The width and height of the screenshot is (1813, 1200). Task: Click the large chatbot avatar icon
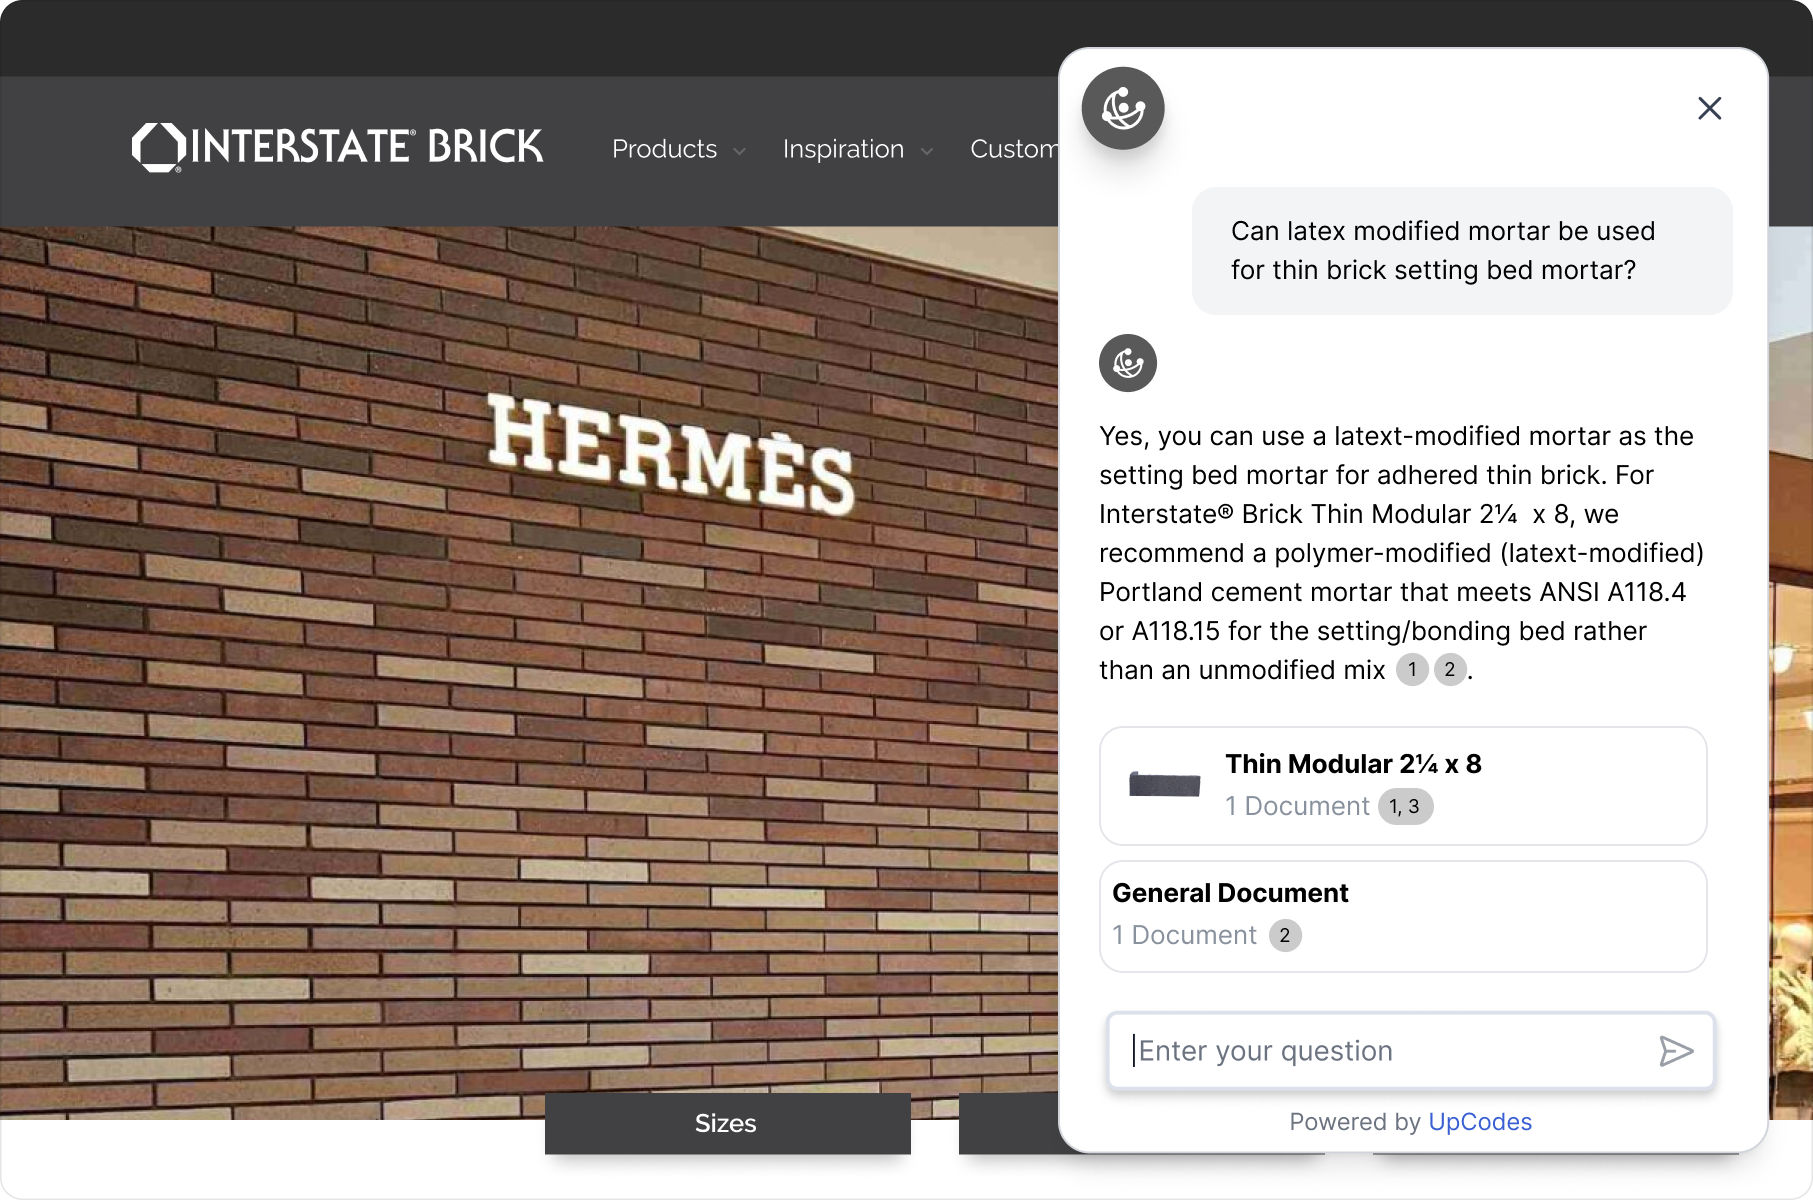click(1123, 108)
